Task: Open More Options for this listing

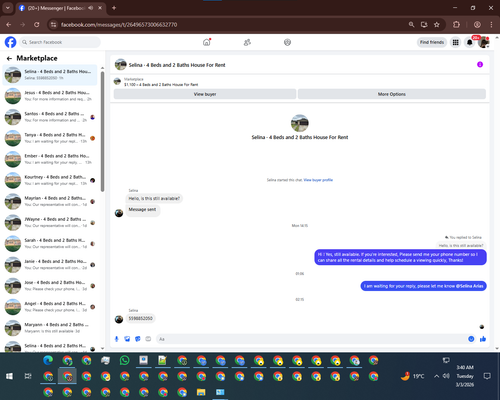Action: pyautogui.click(x=392, y=94)
